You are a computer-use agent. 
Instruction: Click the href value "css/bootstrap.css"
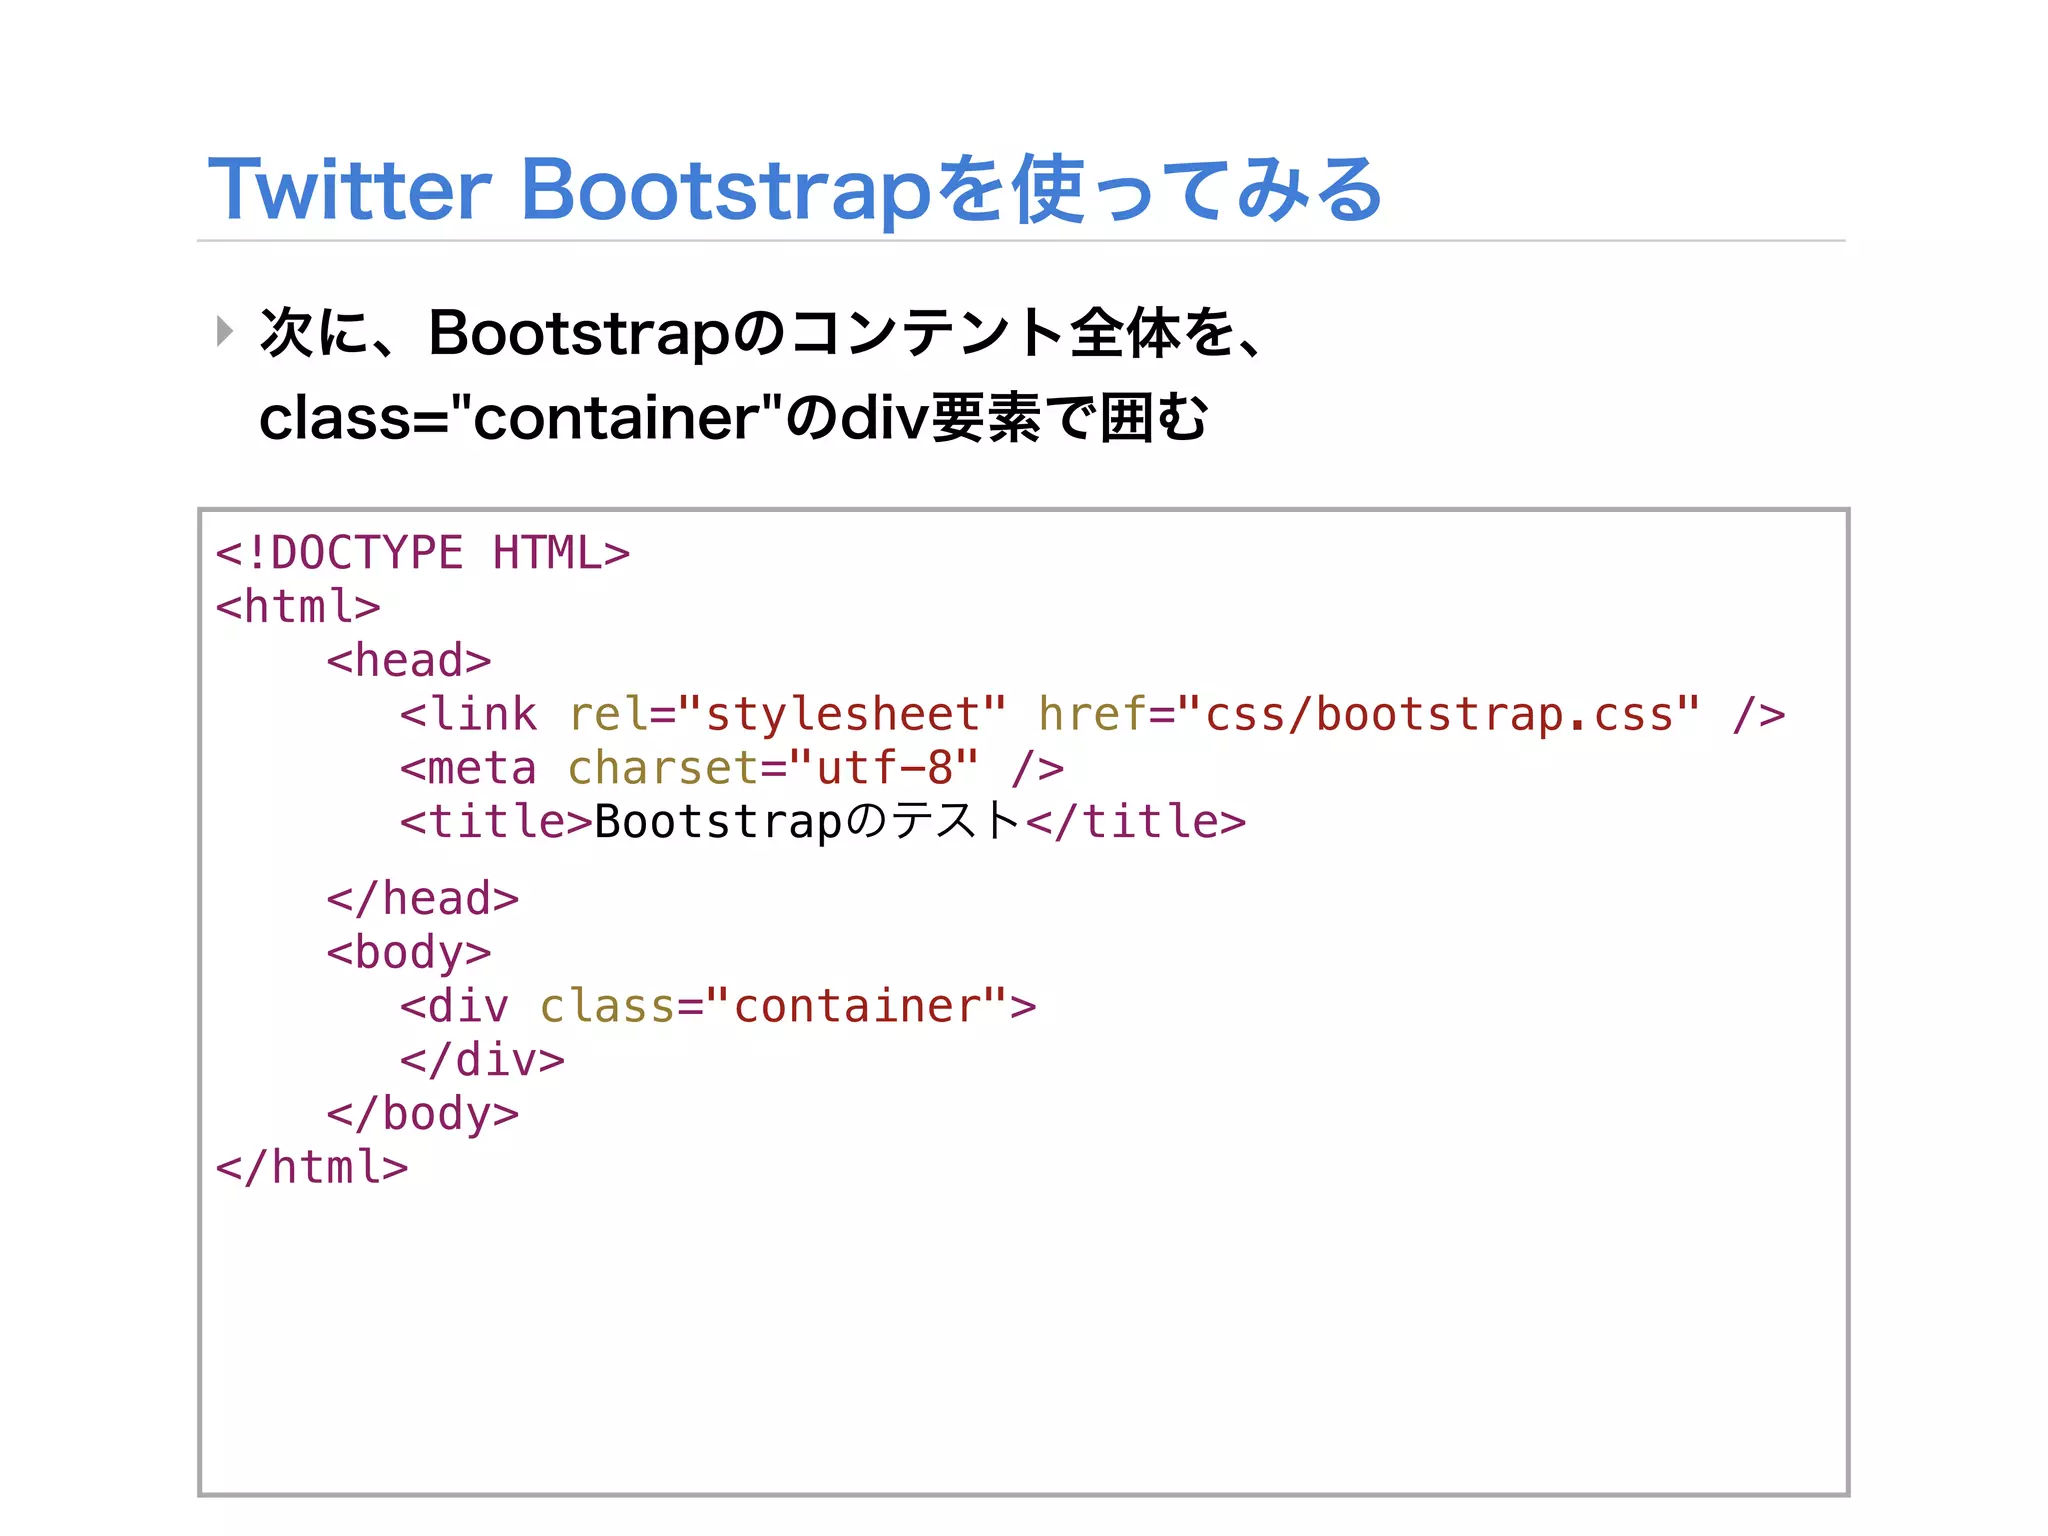coord(1439,714)
